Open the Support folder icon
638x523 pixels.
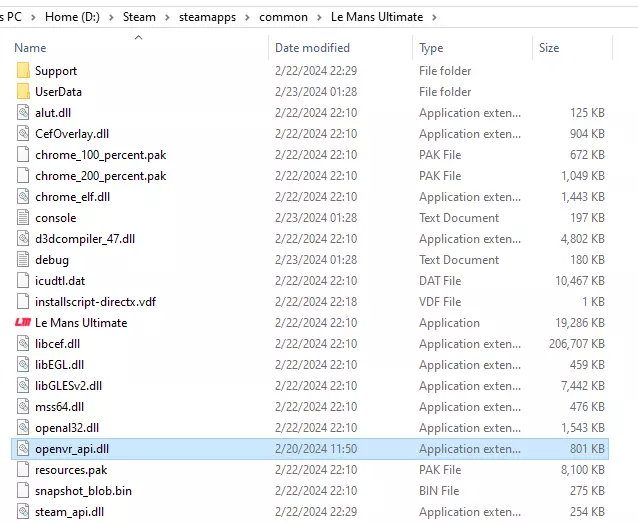point(23,70)
